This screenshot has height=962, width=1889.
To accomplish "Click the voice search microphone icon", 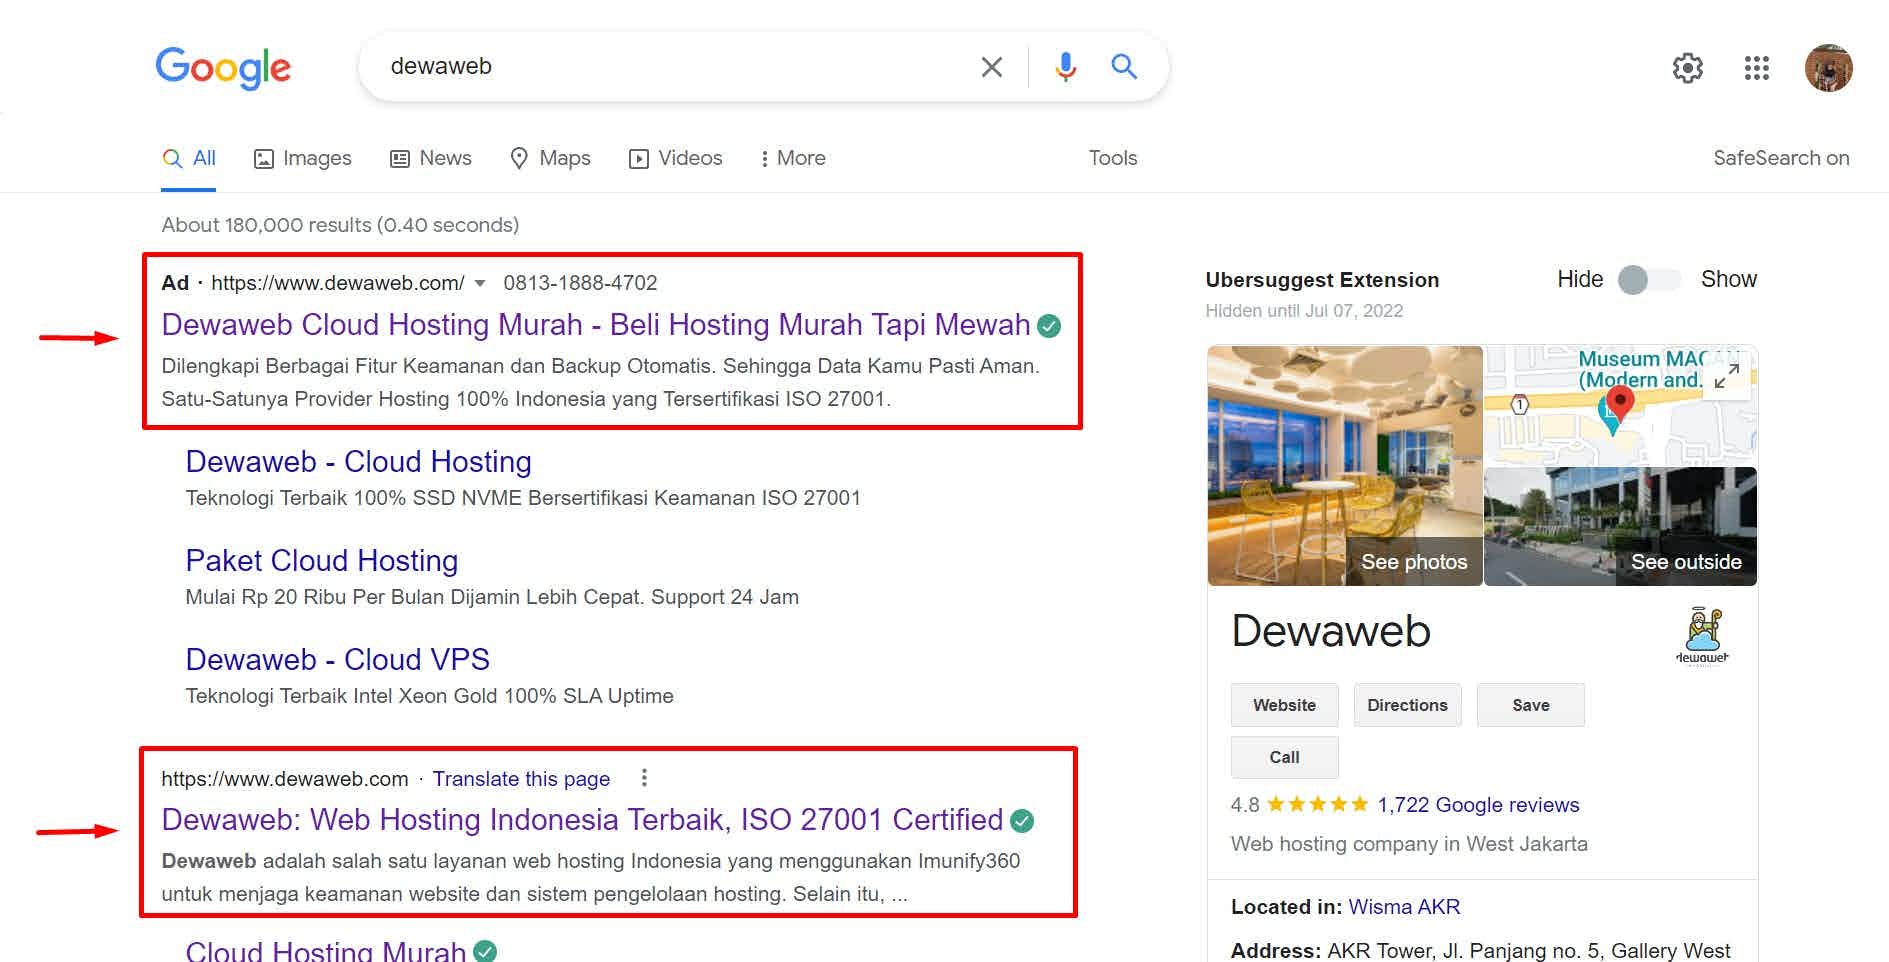I will click(x=1064, y=66).
